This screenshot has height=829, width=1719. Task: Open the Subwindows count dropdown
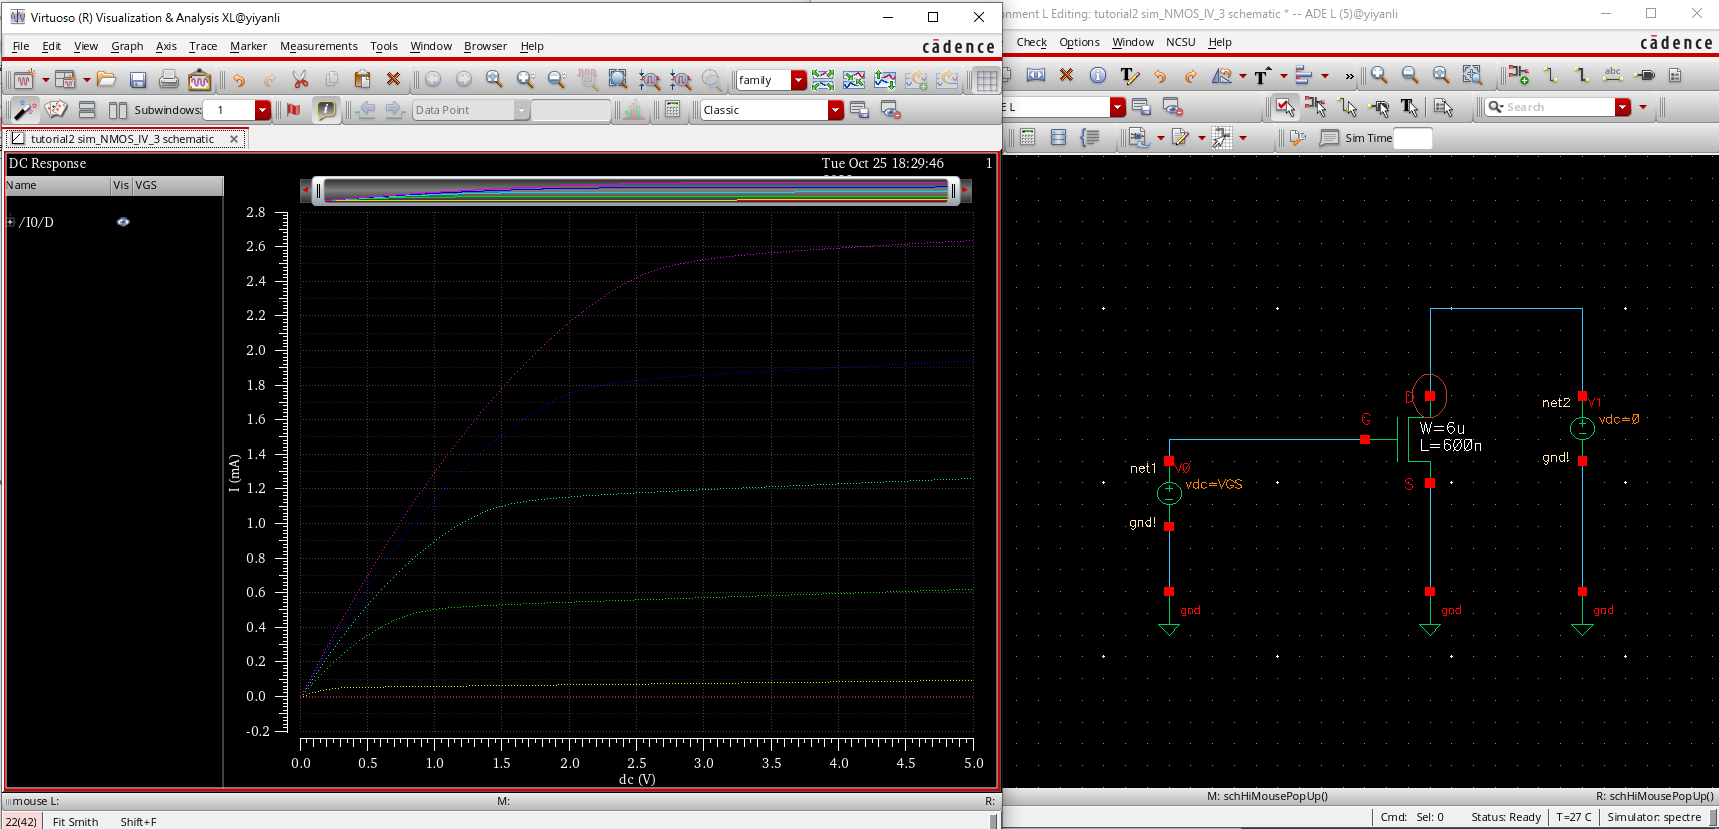tap(262, 110)
